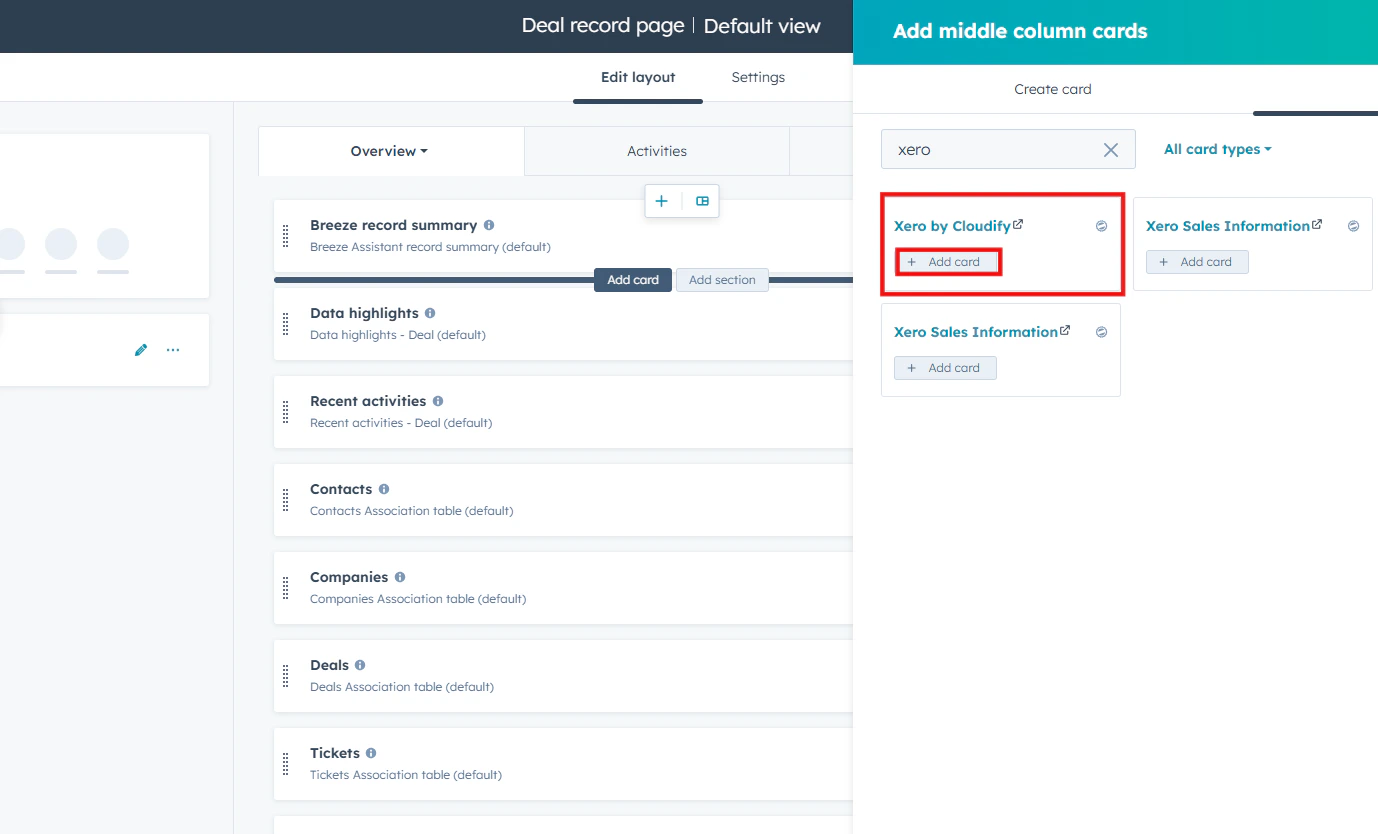Click the drag handle of Deals card

[x=286, y=676]
